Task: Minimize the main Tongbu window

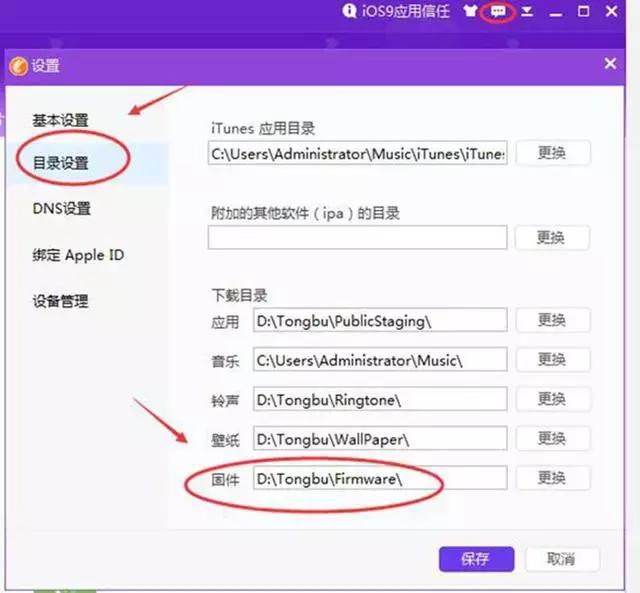Action: (556, 14)
